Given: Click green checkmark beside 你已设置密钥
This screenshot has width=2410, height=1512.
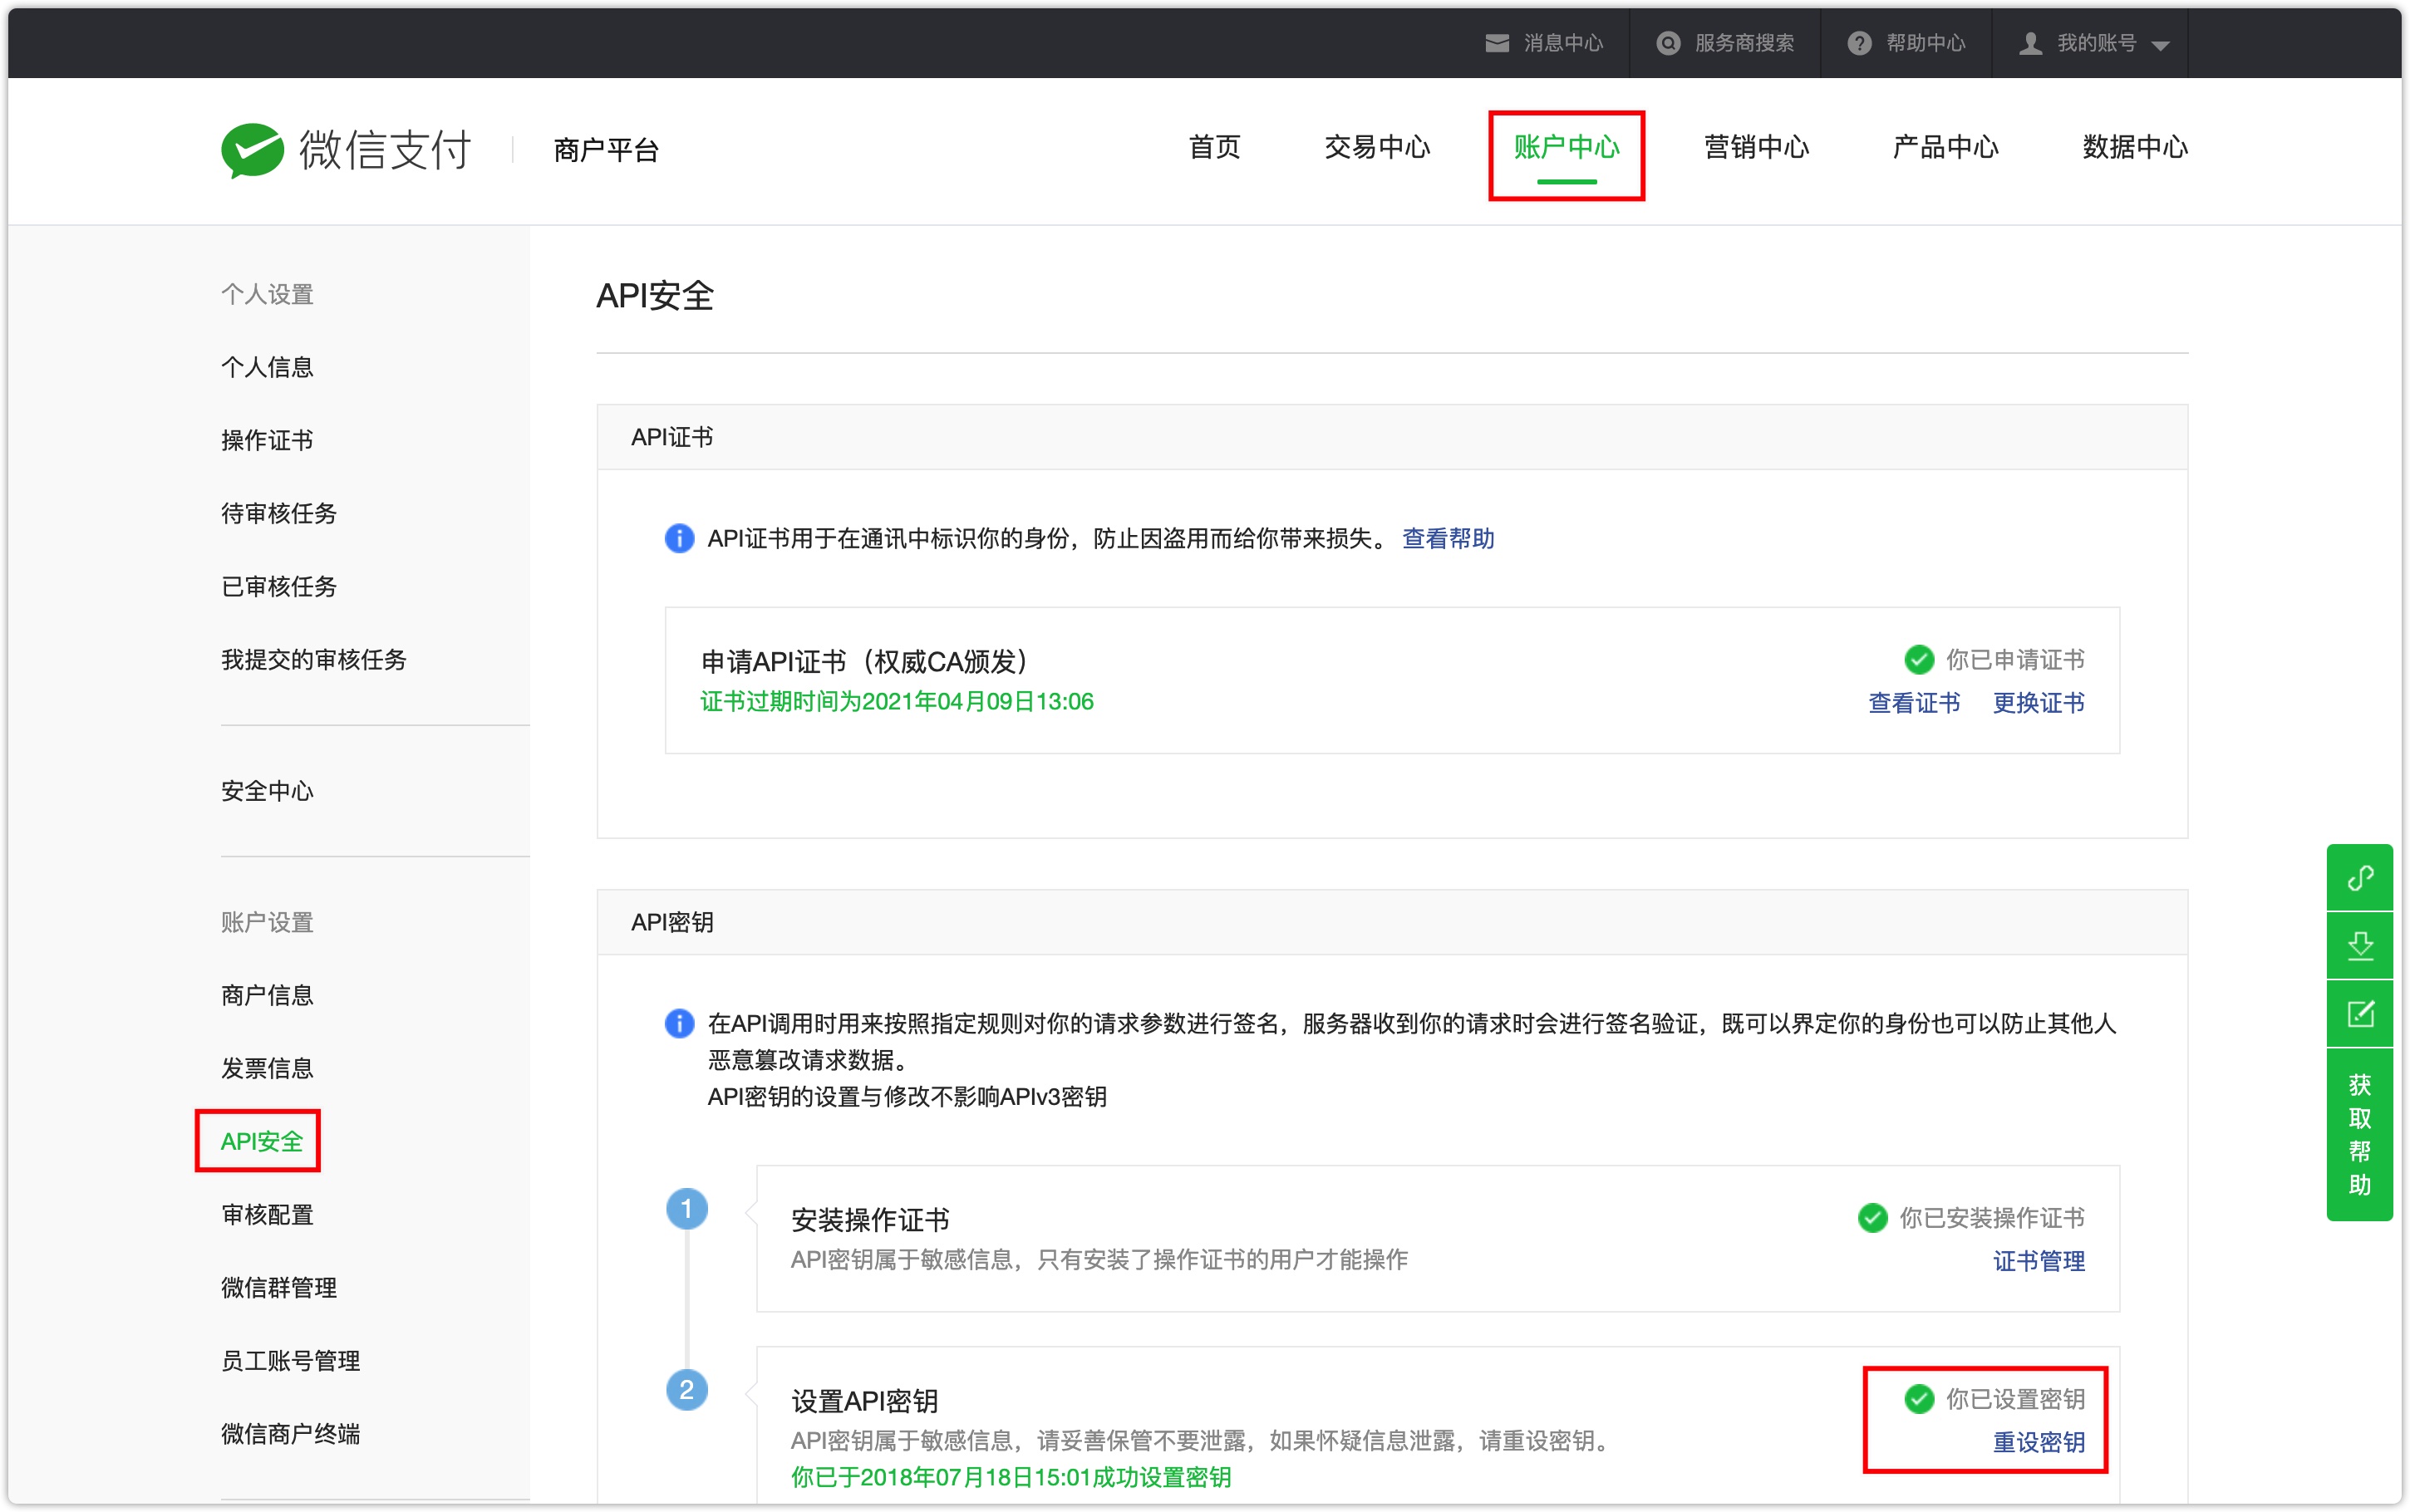Looking at the screenshot, I should pos(1918,1399).
